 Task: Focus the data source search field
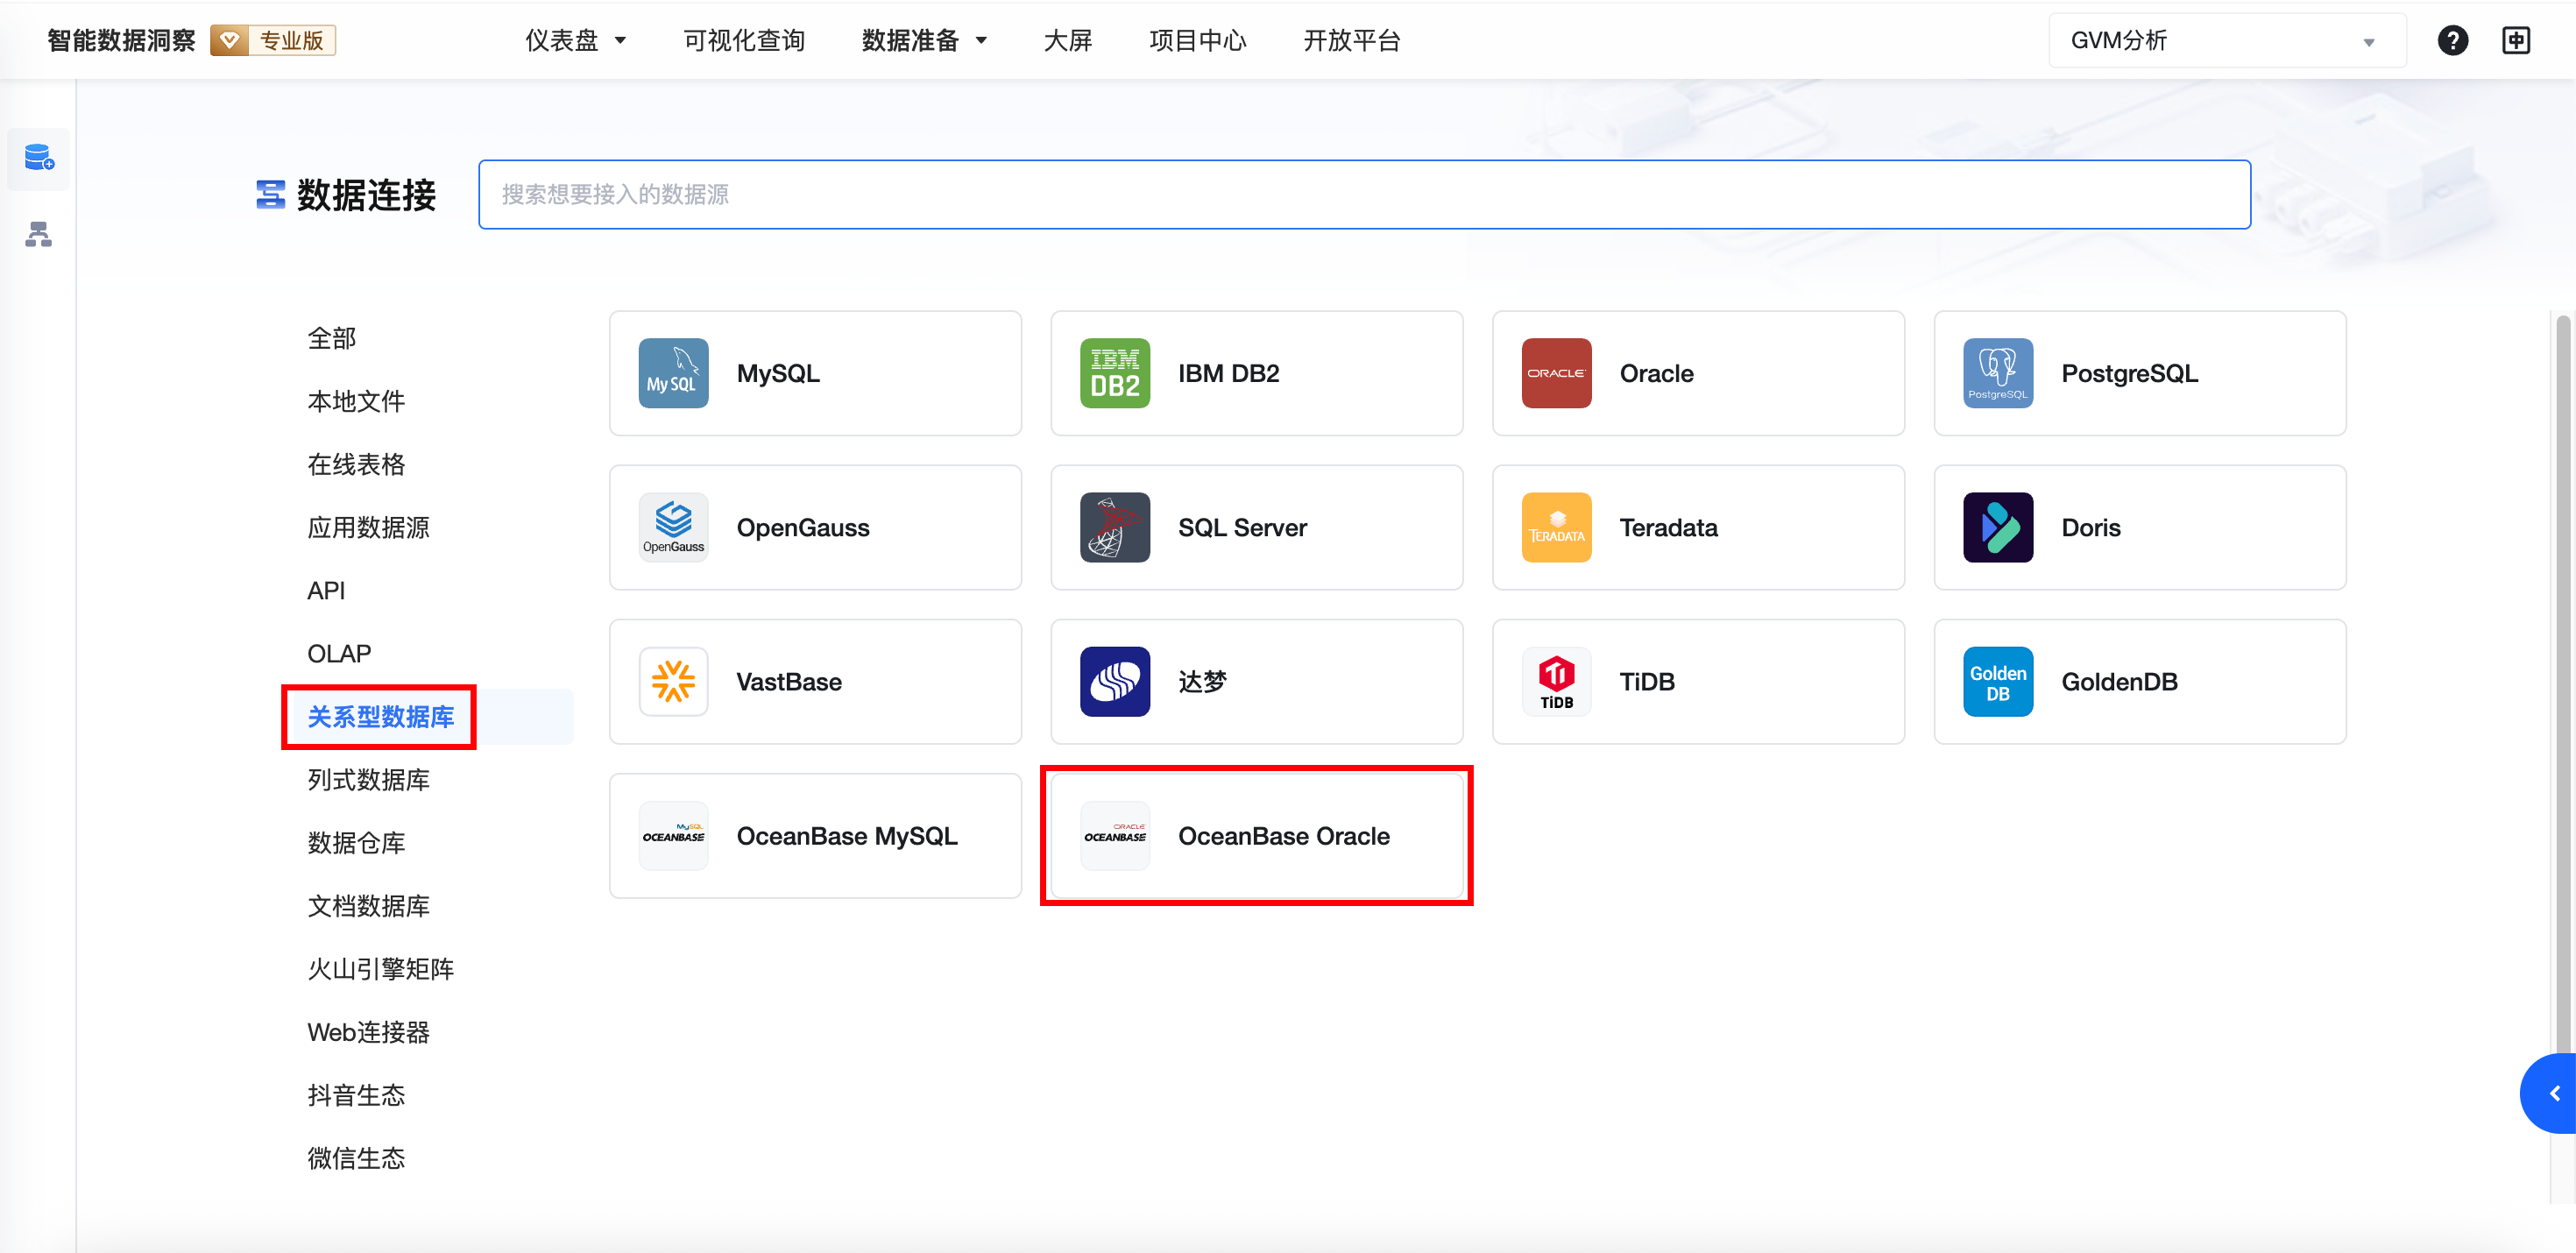1364,194
